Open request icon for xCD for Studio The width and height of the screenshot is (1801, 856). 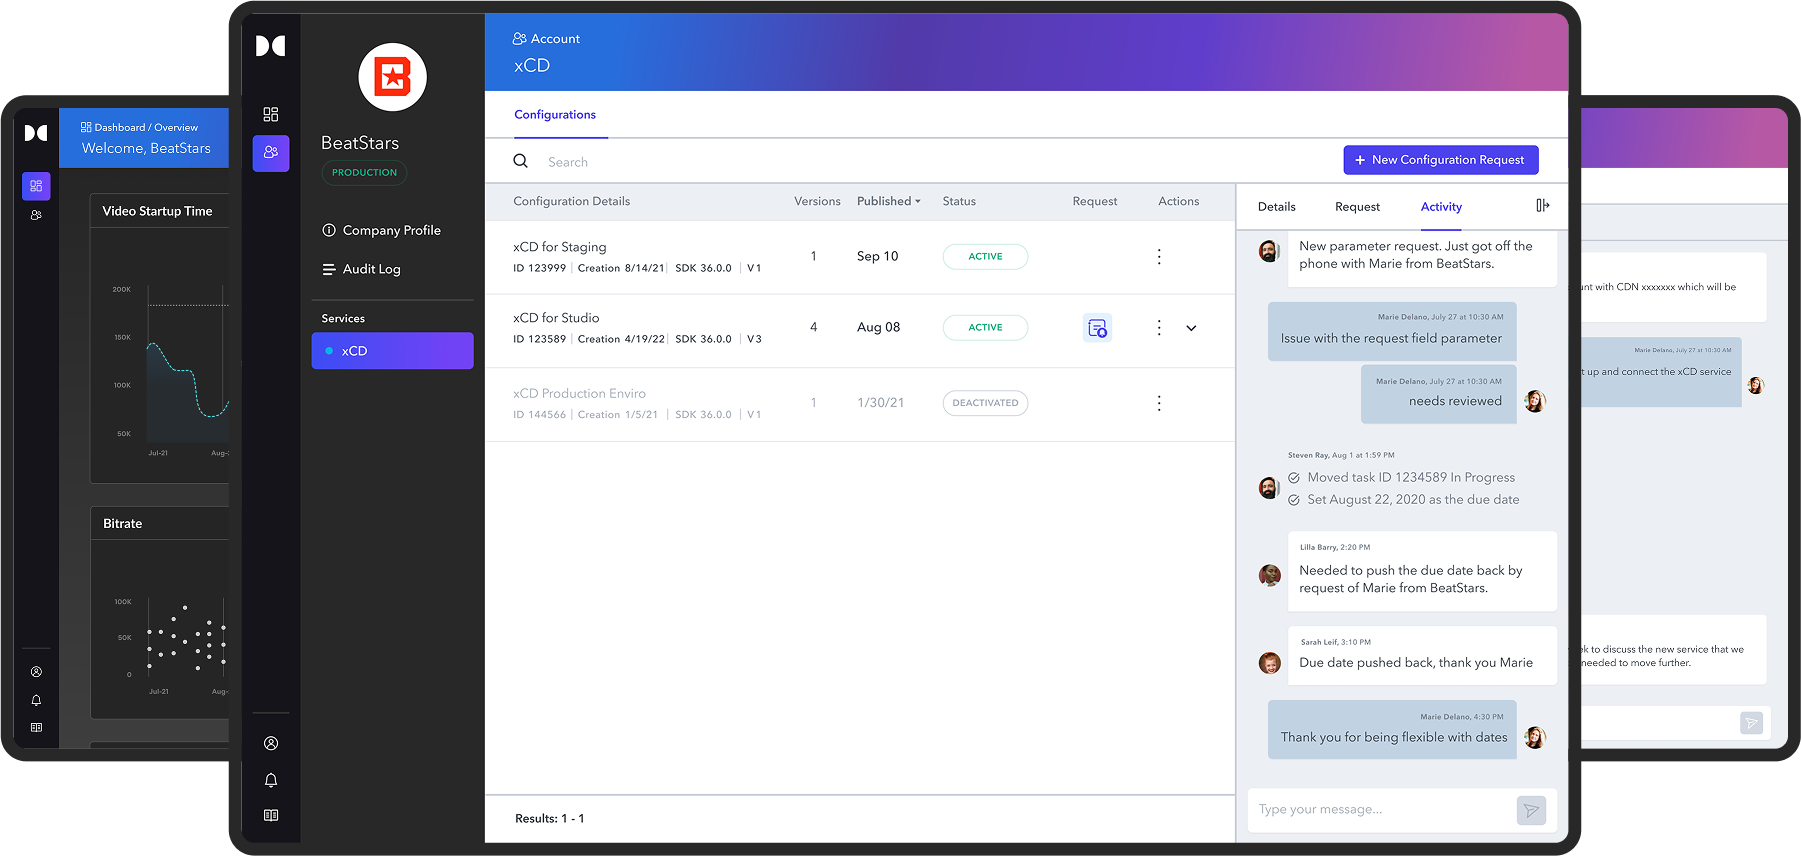[1097, 328]
